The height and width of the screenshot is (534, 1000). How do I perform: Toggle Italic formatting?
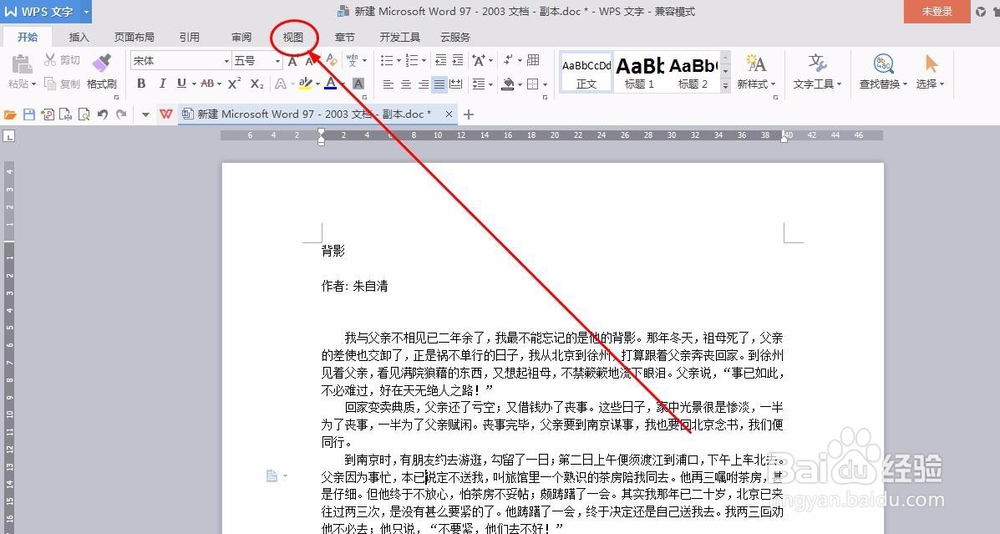162,84
